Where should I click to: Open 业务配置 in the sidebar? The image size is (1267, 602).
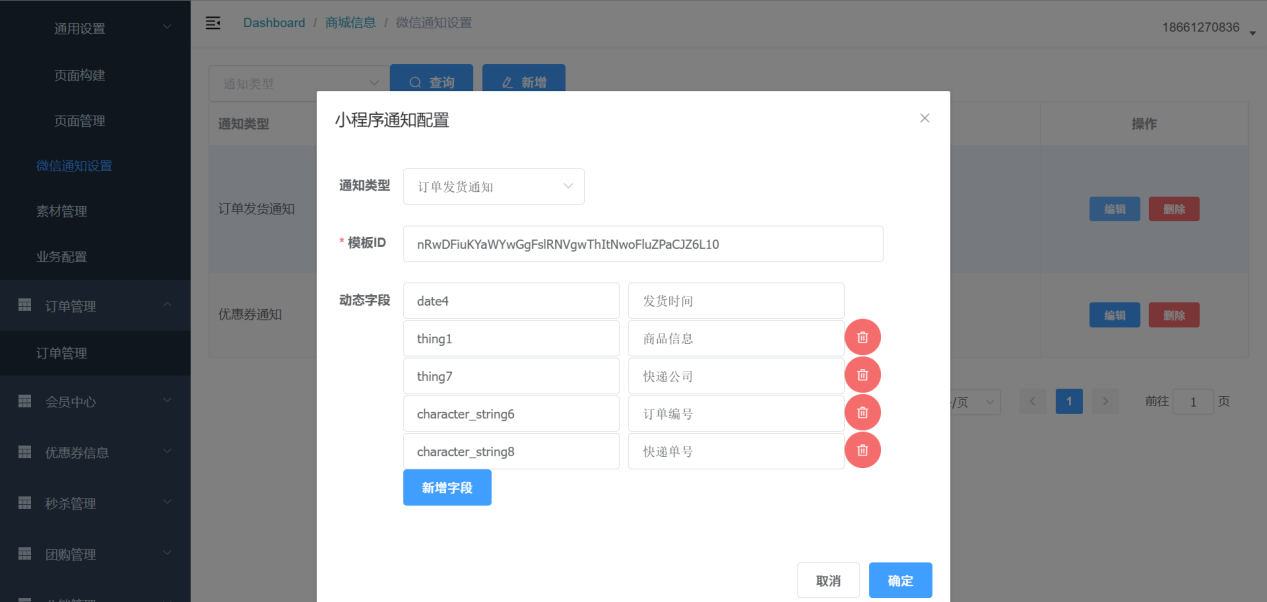tap(62, 257)
